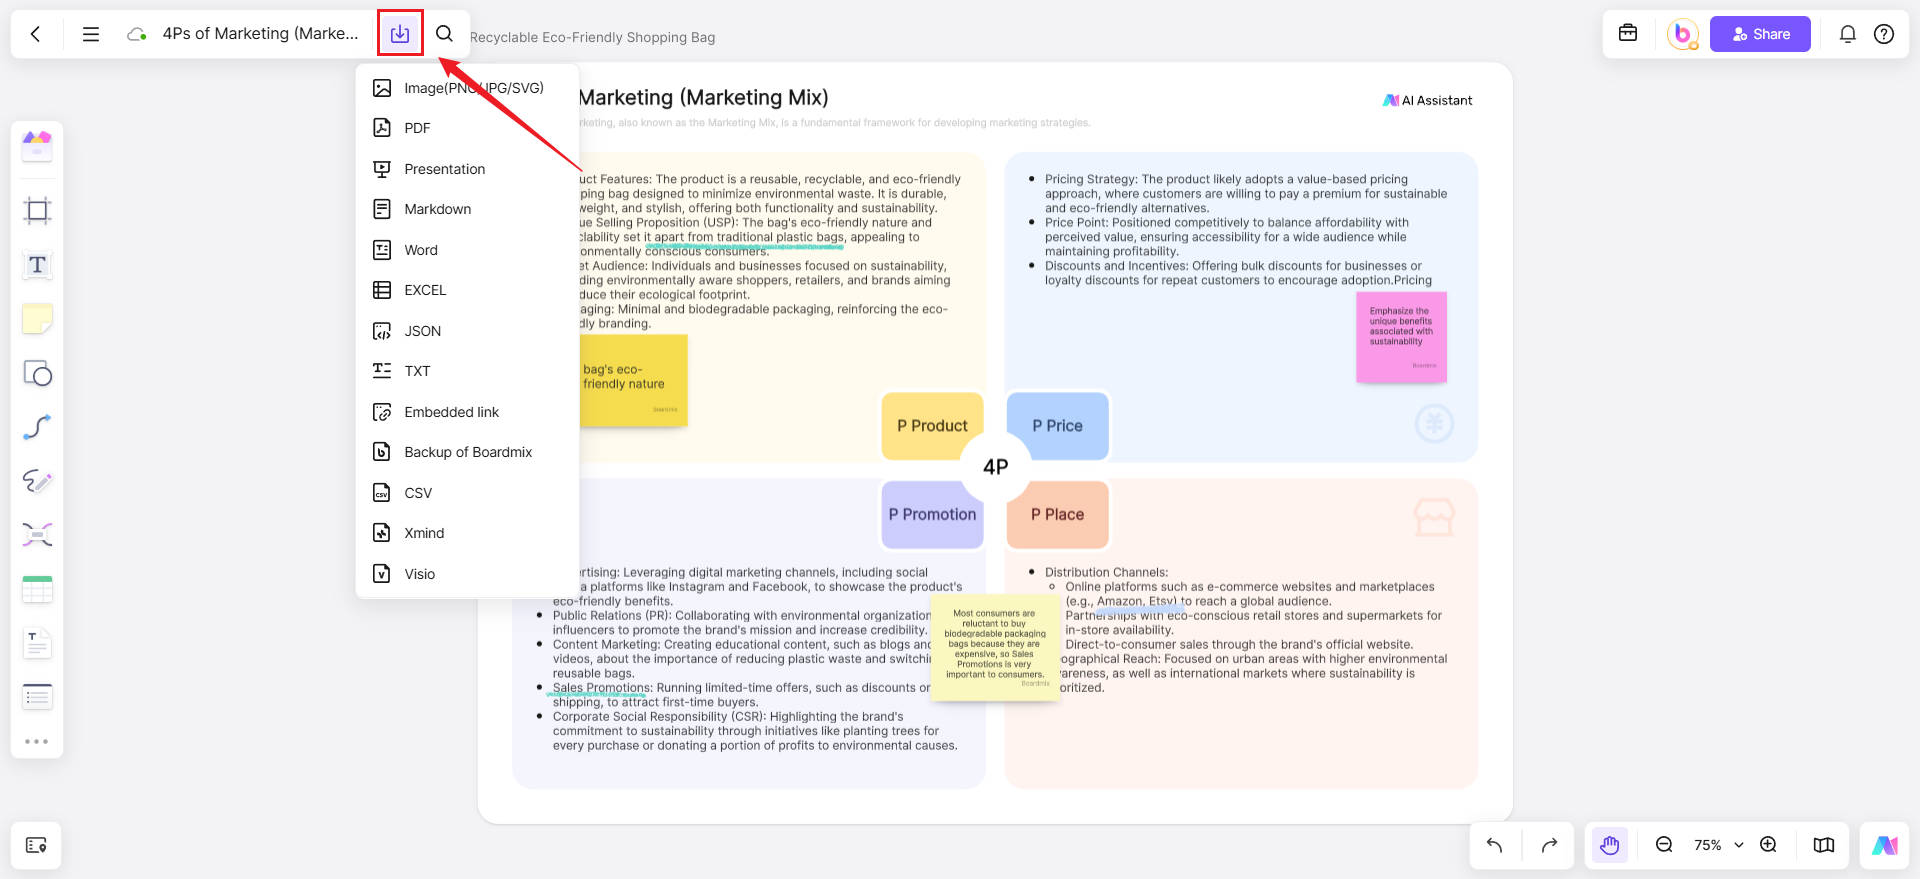This screenshot has width=1920, height=879.
Task: Toggle the minimap view icon
Action: point(1823,845)
